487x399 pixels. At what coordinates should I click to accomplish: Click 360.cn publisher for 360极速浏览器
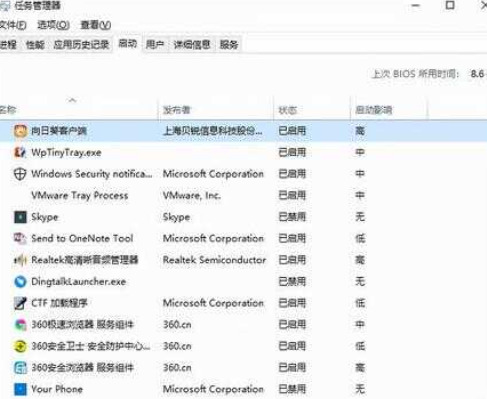click(x=177, y=325)
